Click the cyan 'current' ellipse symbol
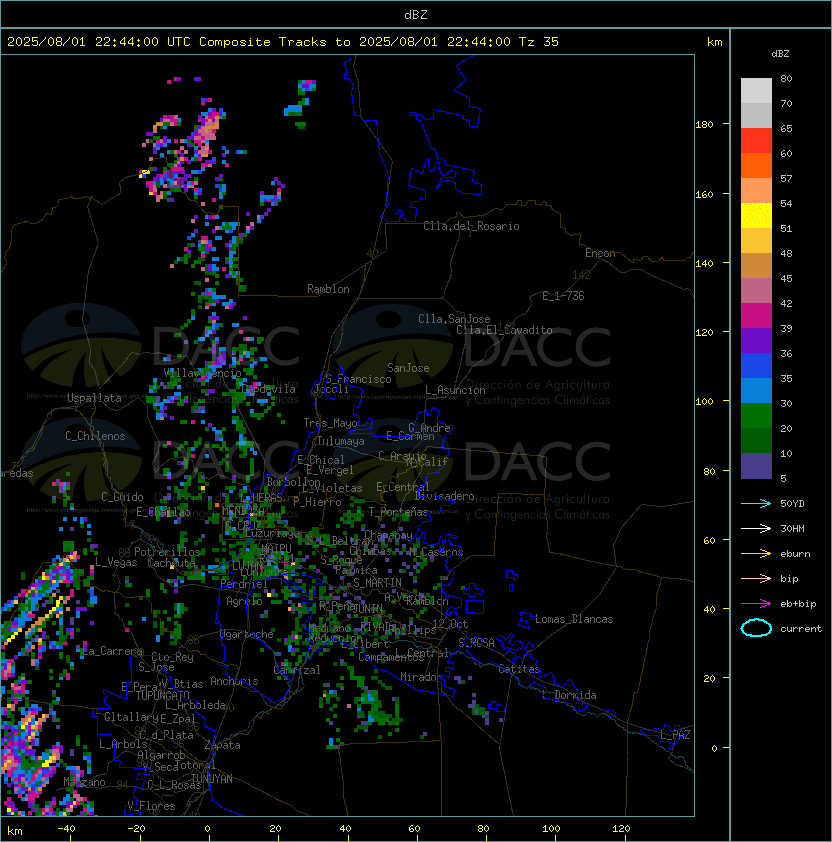This screenshot has width=832, height=842. point(756,628)
